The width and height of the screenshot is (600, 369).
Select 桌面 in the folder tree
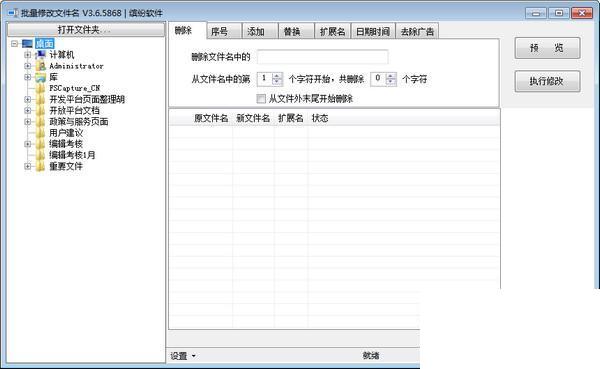(45, 44)
